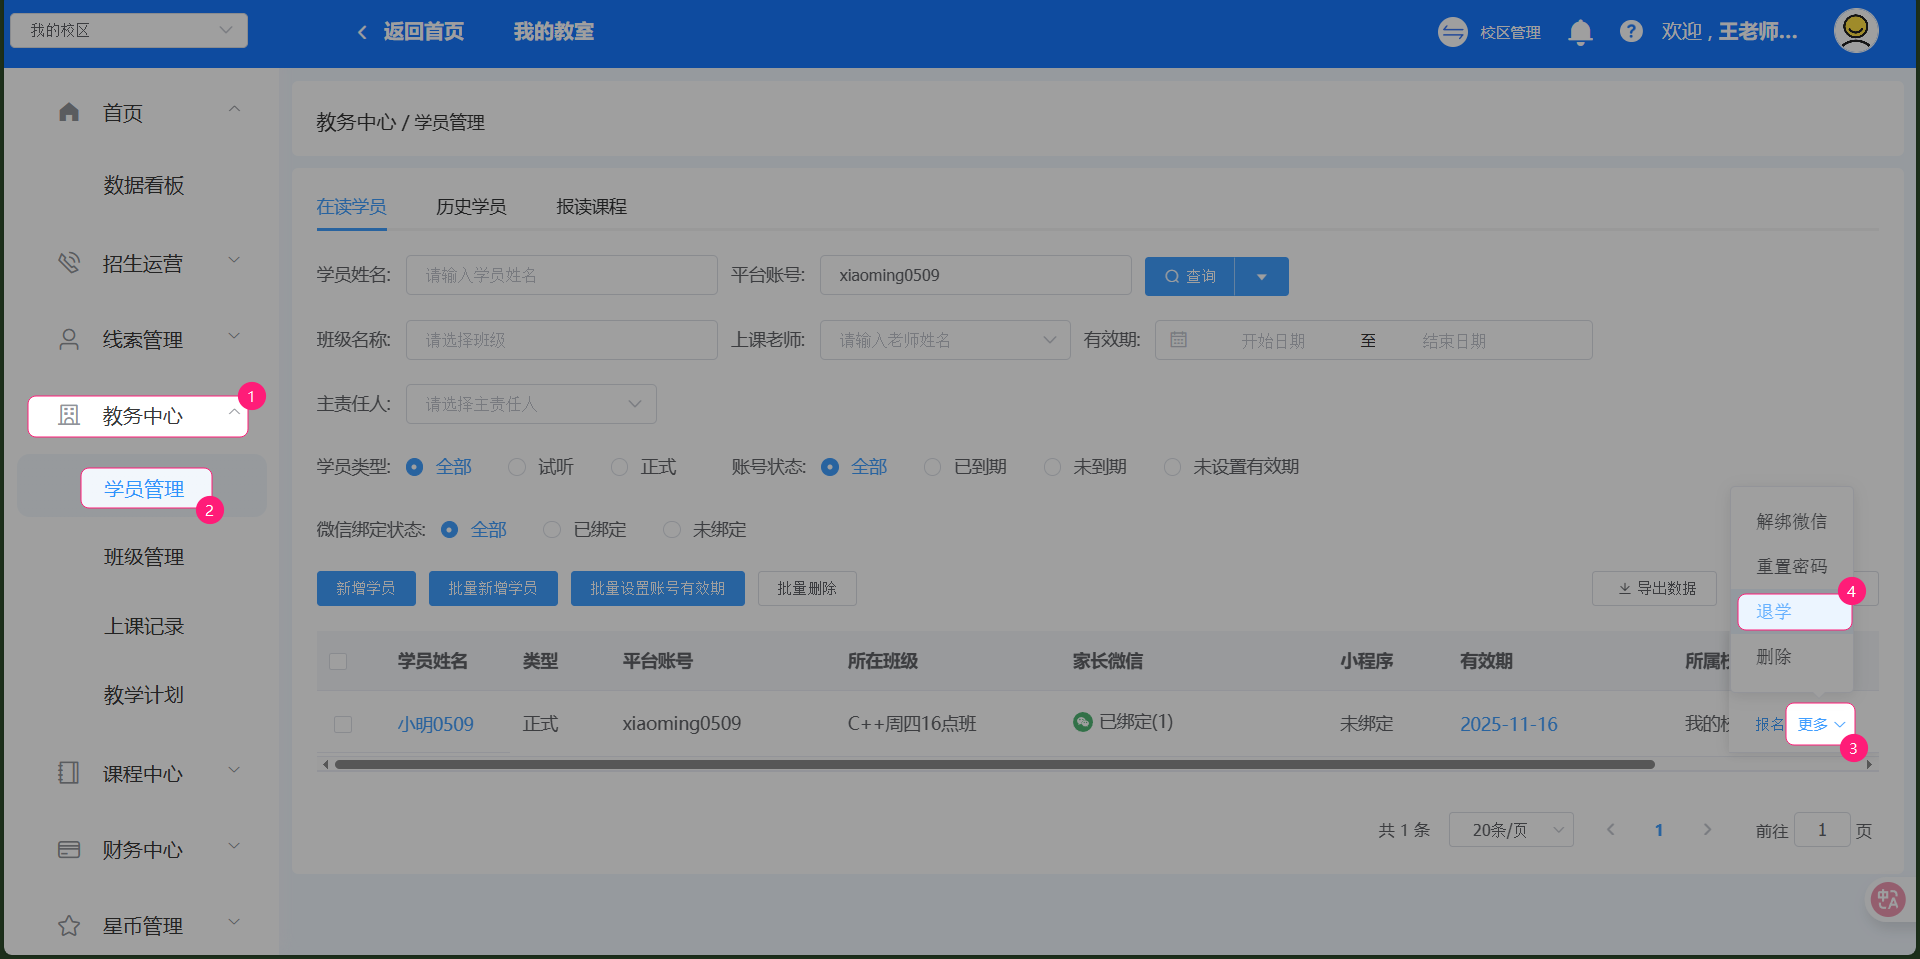Open the 我的校区 campus dropdown
1920x959 pixels.
(x=129, y=30)
